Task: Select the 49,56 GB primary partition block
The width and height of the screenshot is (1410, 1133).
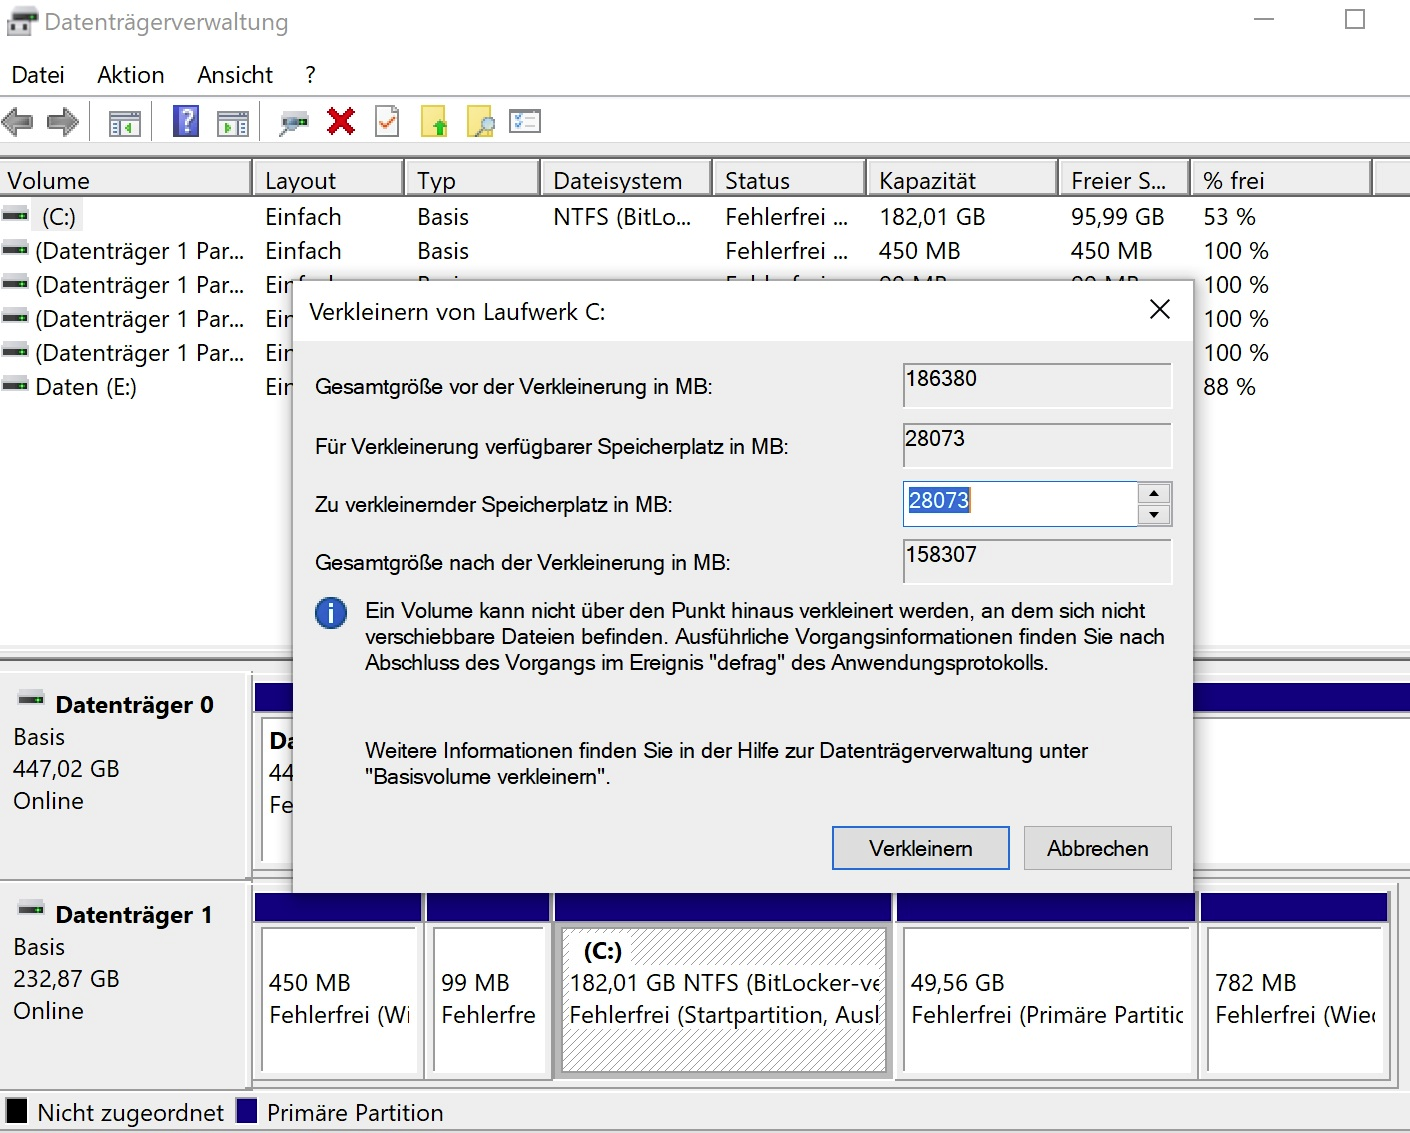Action: click(1047, 999)
